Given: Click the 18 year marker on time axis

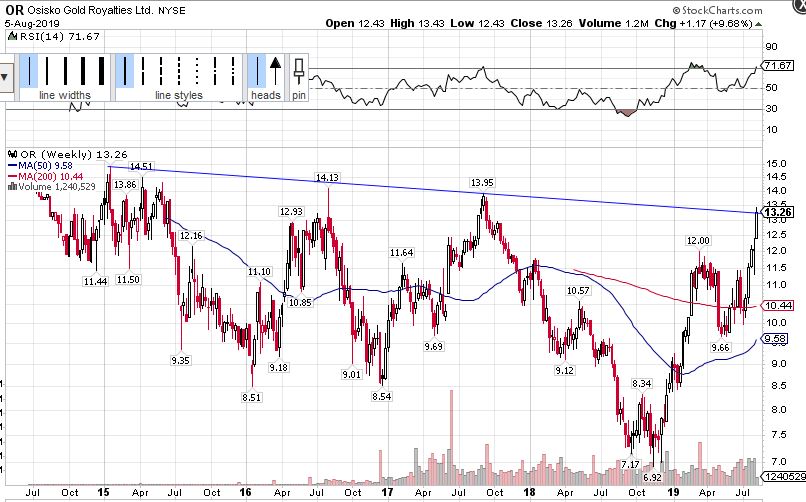Looking at the screenshot, I should 529,492.
